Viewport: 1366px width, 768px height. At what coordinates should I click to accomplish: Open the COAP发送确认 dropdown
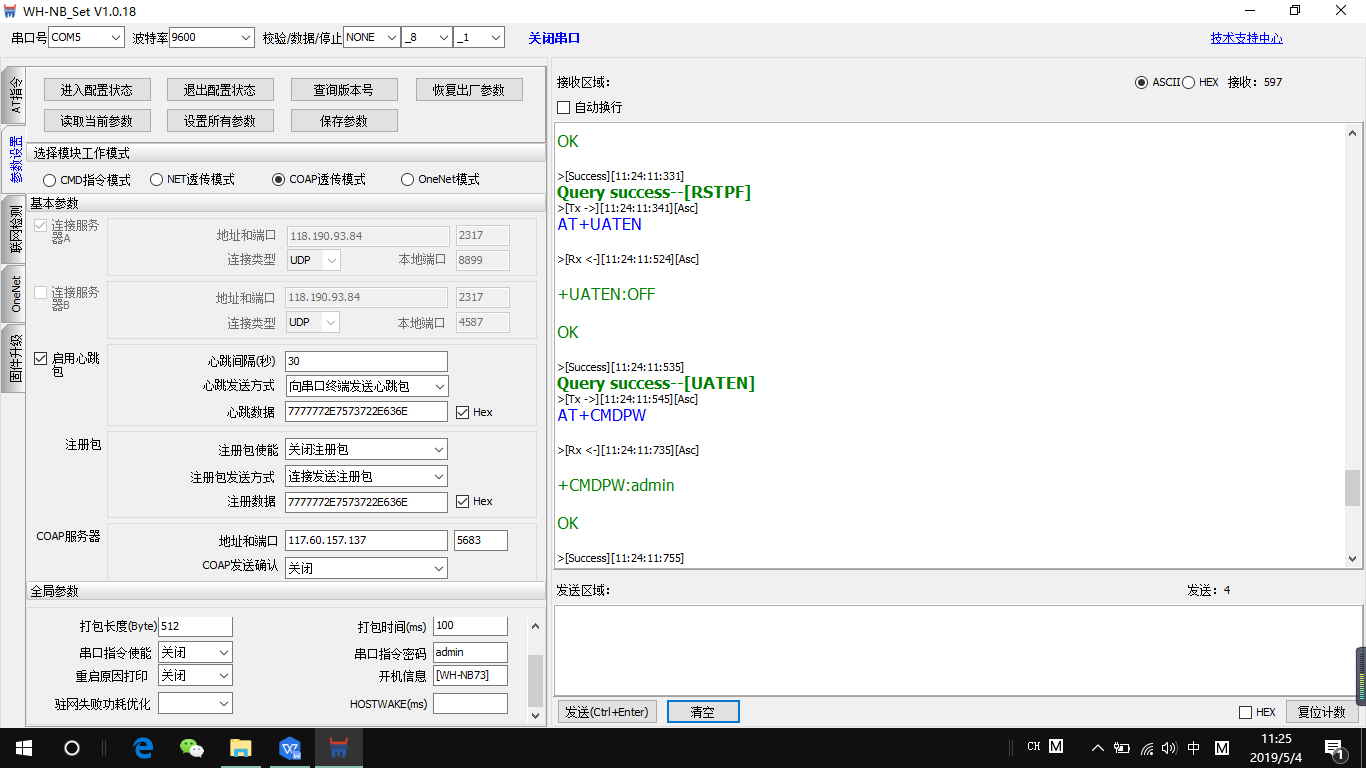click(x=366, y=568)
